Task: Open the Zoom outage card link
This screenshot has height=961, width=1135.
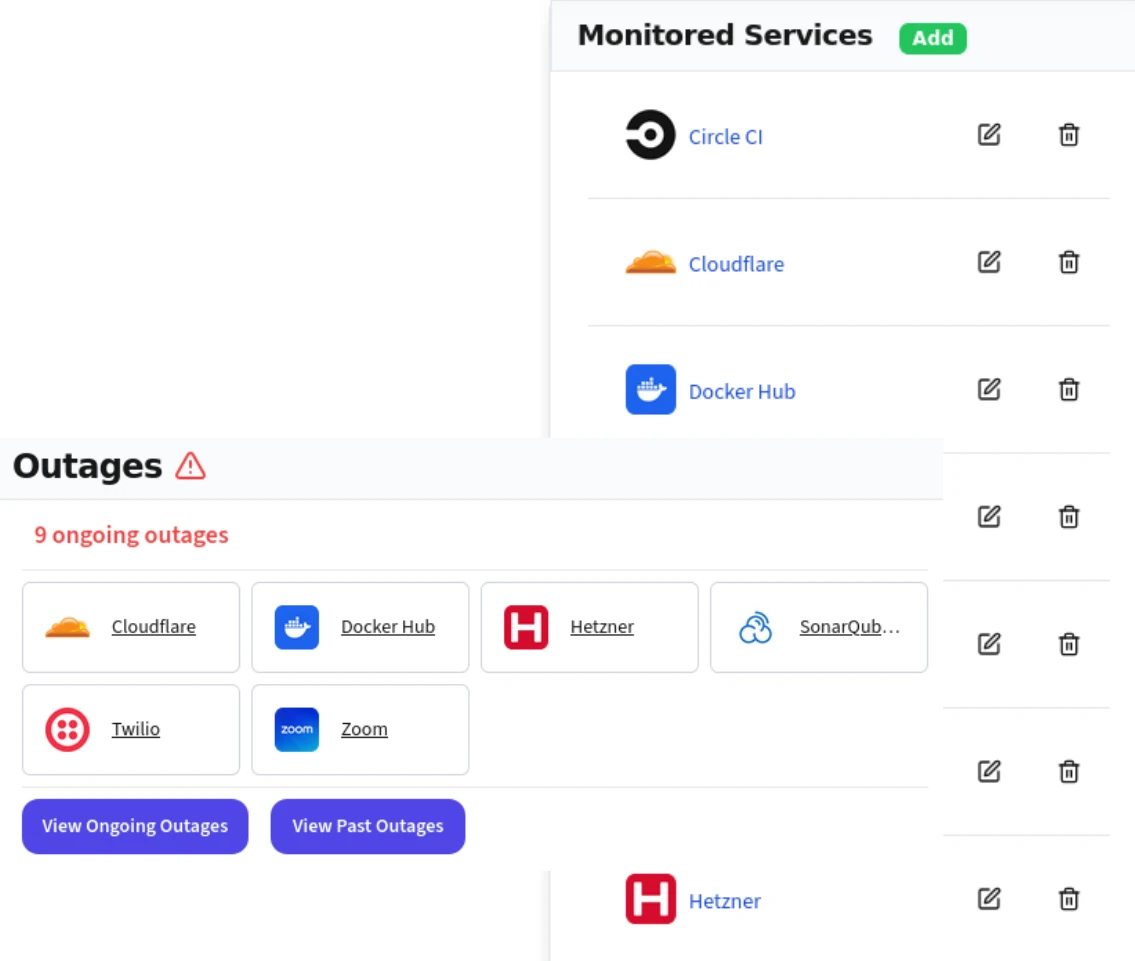Action: (x=364, y=729)
